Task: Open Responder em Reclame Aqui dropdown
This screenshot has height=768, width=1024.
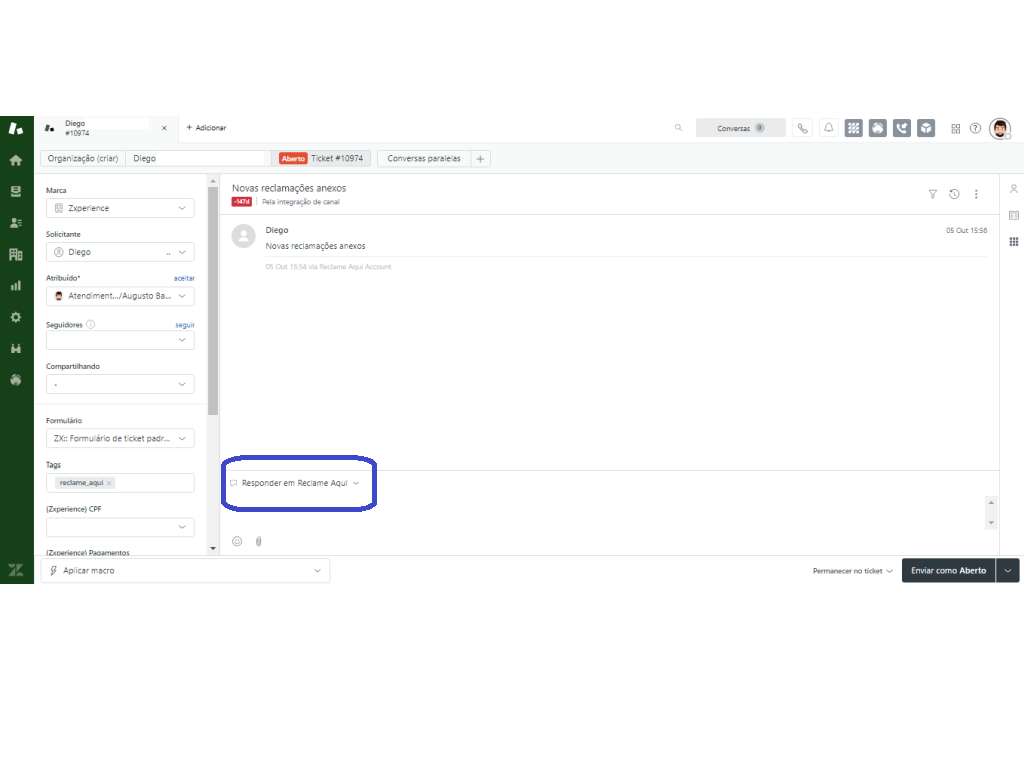Action: coord(298,483)
